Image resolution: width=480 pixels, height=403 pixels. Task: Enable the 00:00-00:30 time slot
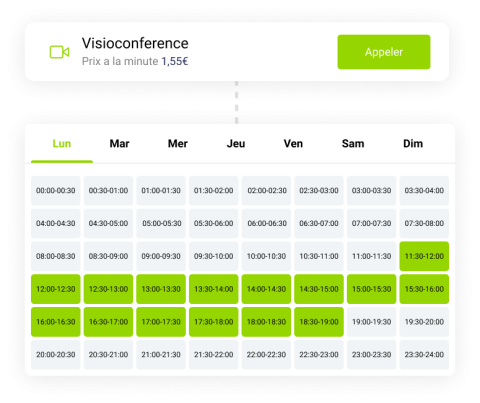[x=56, y=190]
